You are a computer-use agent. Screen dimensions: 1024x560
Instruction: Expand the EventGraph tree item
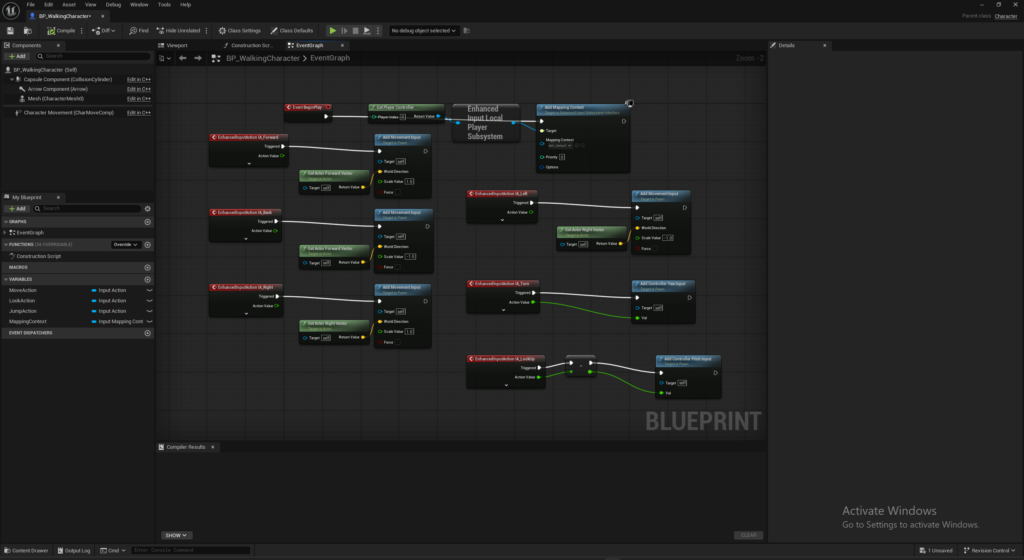(x=5, y=232)
